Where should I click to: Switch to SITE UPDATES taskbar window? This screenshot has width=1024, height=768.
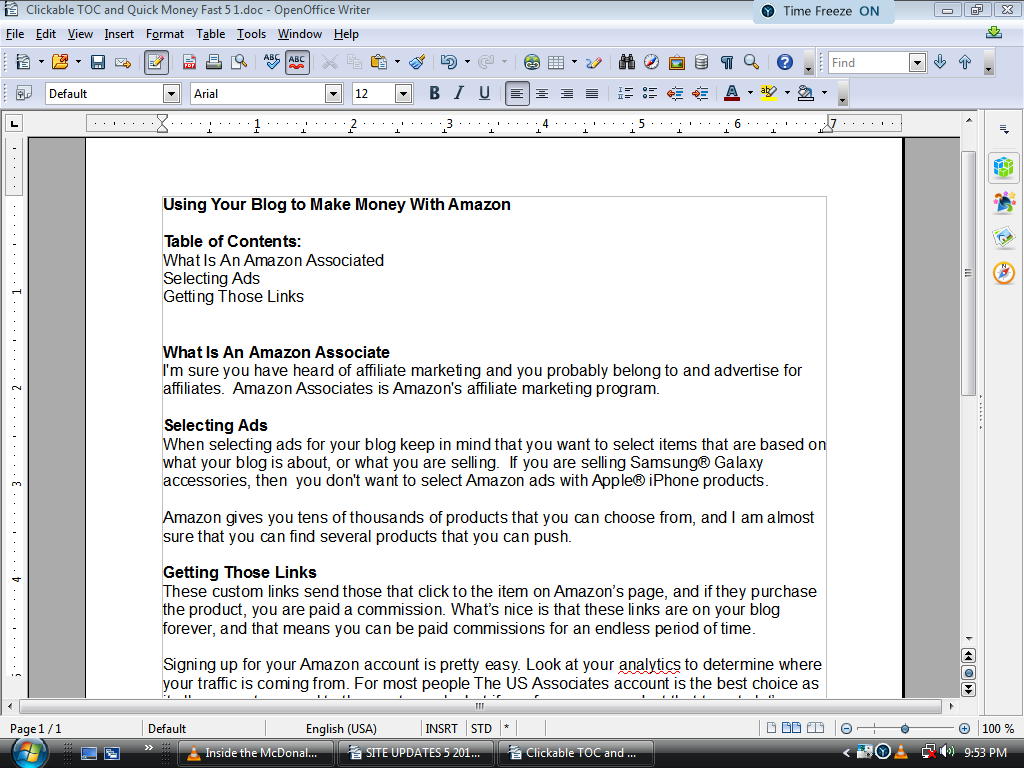(415, 753)
